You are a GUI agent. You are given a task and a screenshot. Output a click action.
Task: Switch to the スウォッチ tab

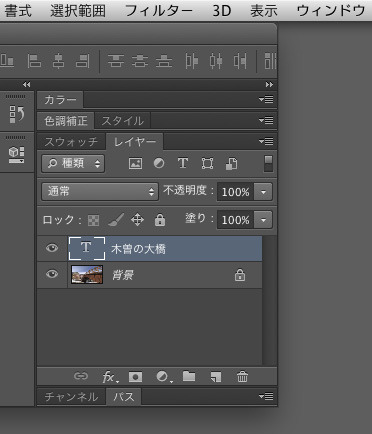coord(71,142)
